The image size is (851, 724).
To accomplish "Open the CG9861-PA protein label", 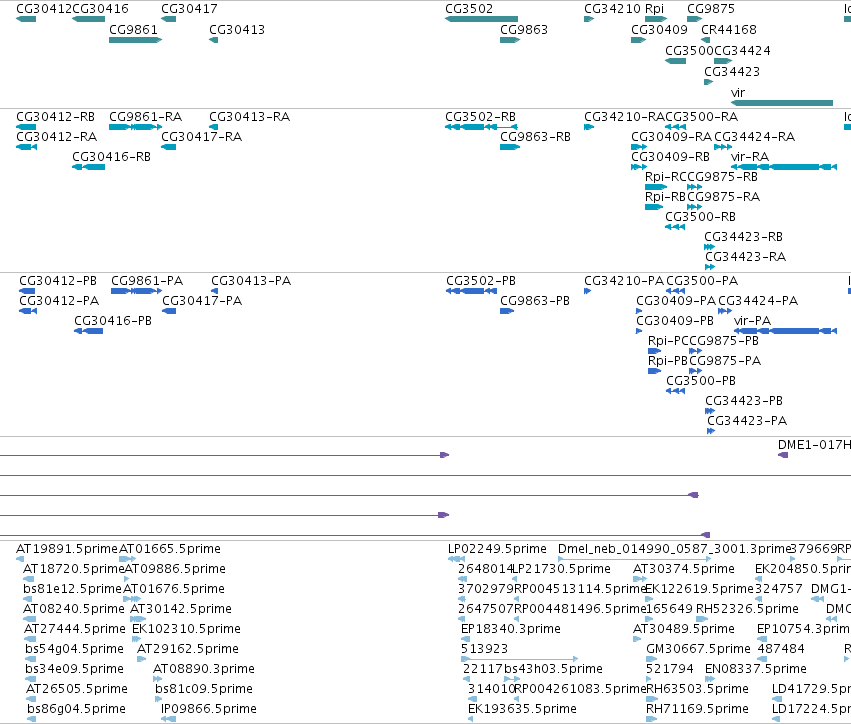I will point(147,281).
